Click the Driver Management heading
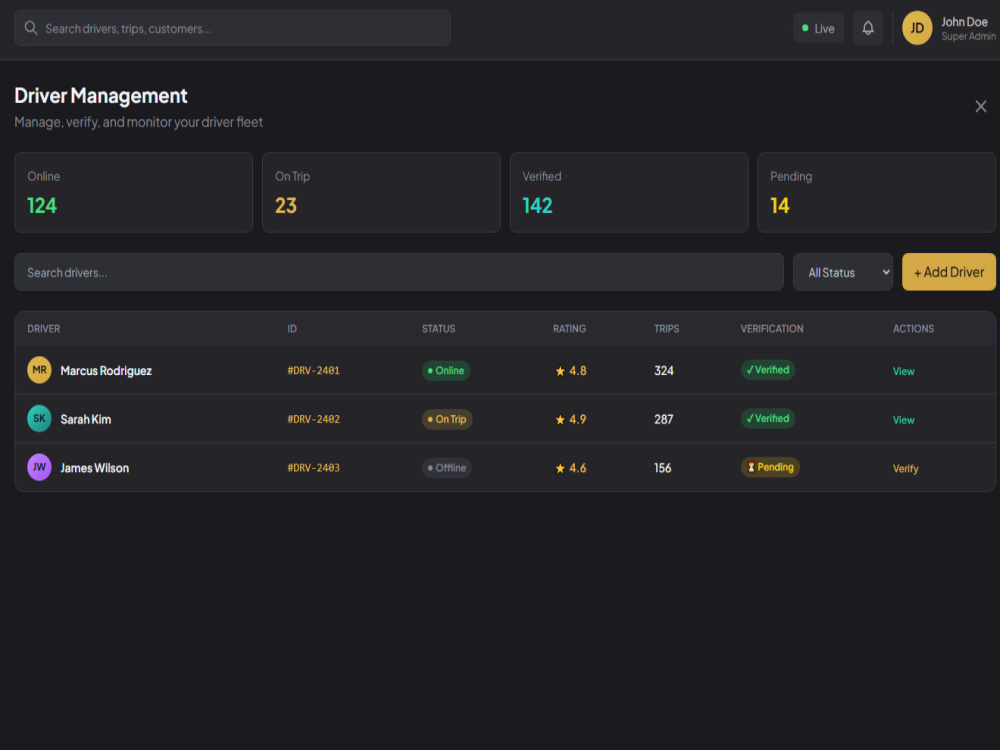The image size is (1000, 750). tap(101, 96)
